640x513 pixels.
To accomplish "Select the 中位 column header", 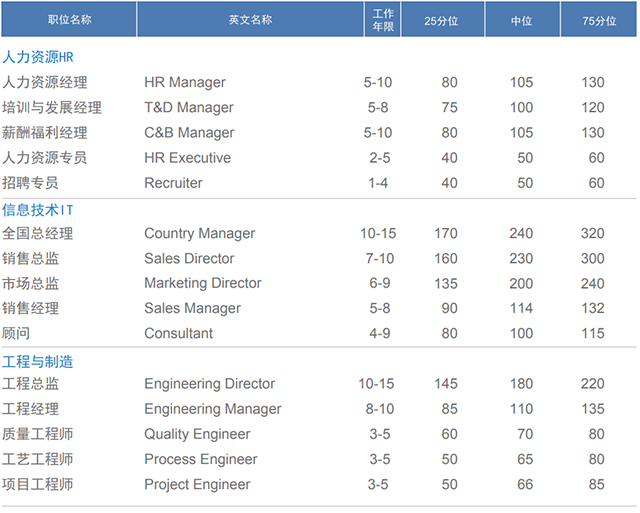I will click(521, 19).
